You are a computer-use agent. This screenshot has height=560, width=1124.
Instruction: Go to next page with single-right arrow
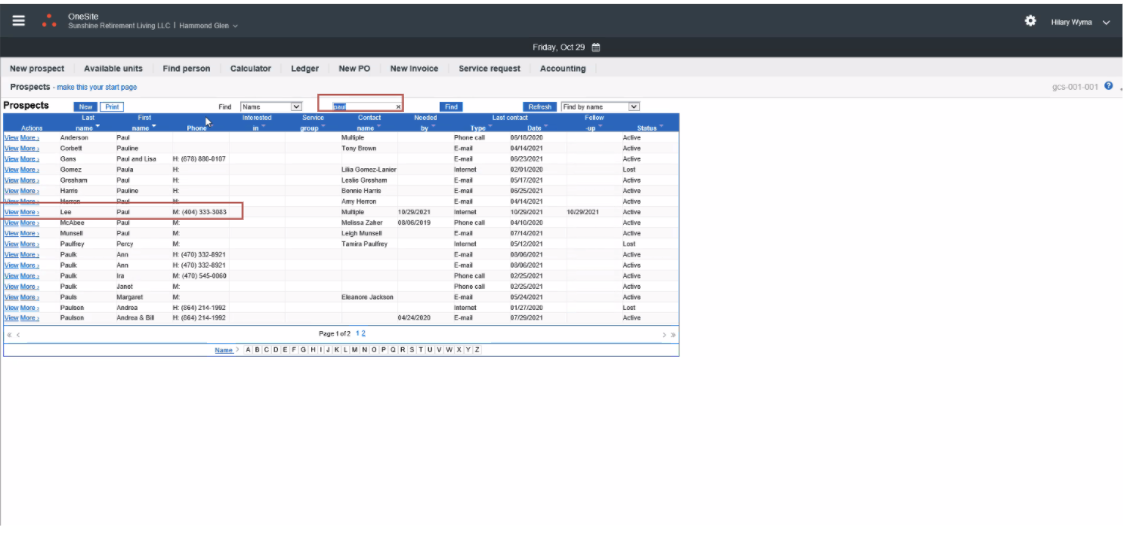coord(664,335)
